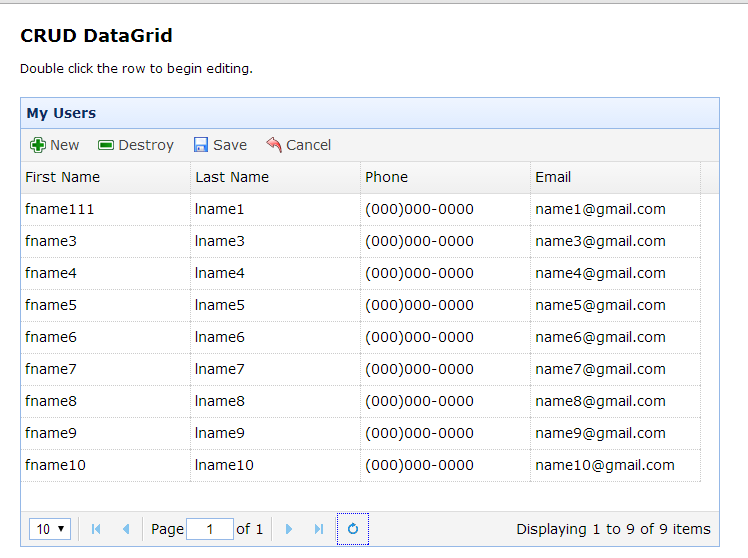
Task: Click the Save floppy disk icon
Action: tap(201, 145)
